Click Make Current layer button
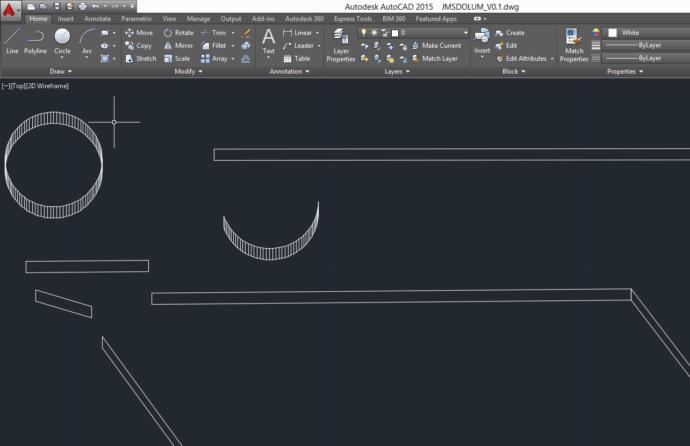Screen dimensions: 690x446 437,46
